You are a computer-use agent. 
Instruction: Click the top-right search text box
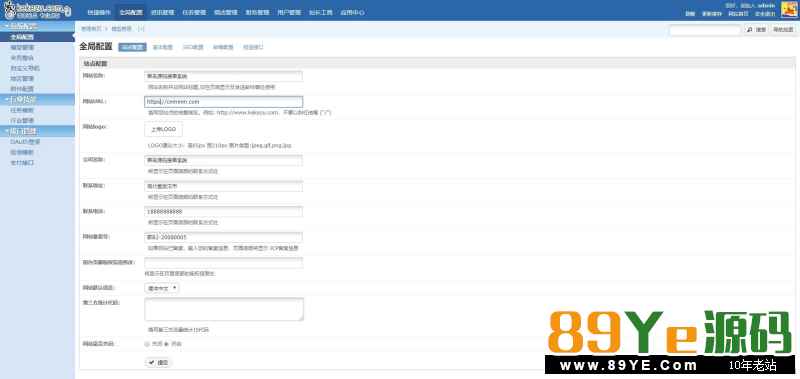coord(705,30)
